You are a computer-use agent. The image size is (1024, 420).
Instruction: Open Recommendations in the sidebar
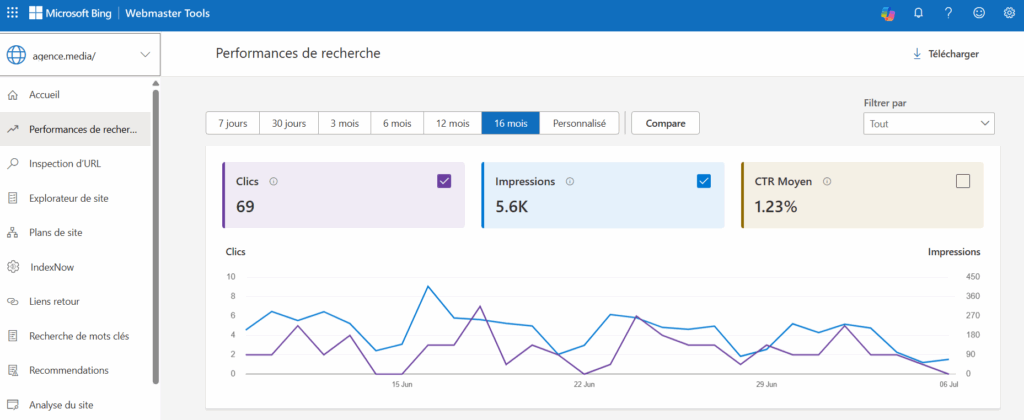click(x=75, y=370)
